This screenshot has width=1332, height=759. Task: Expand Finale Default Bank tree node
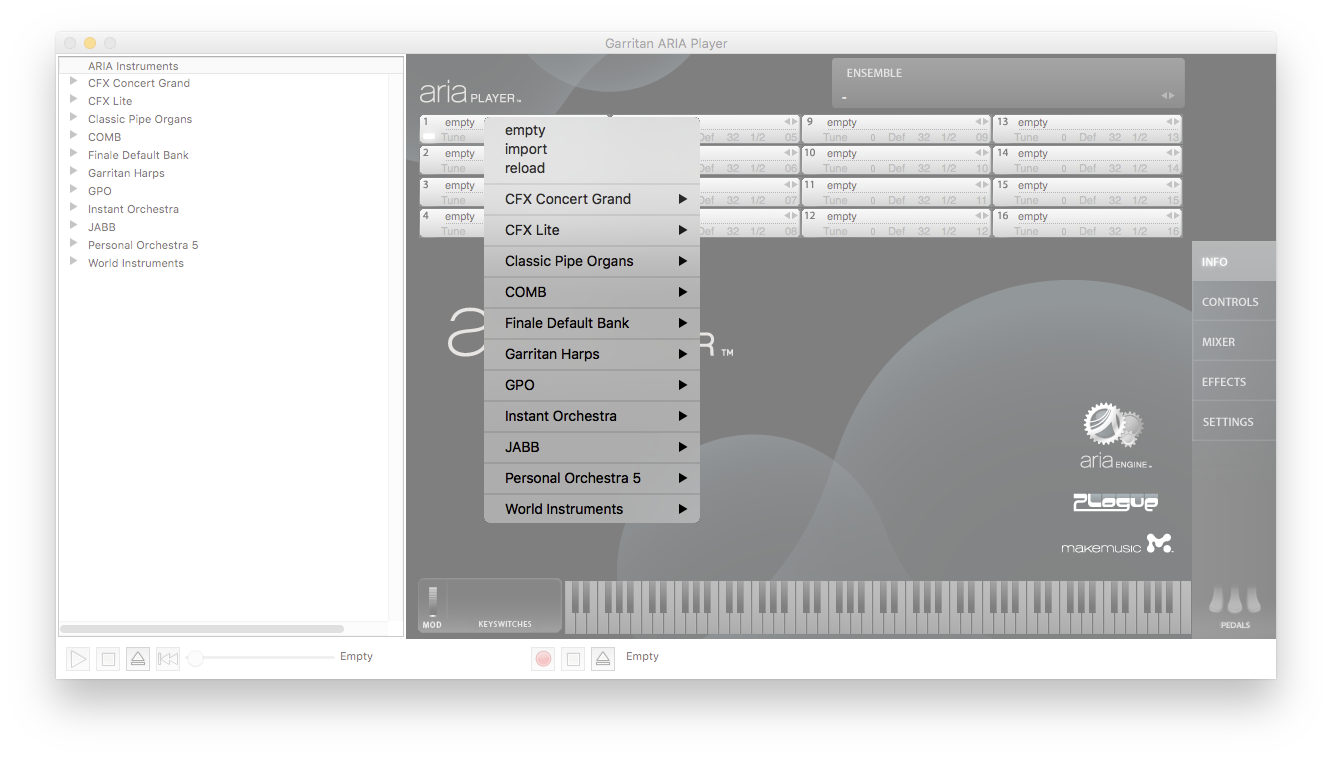74,154
